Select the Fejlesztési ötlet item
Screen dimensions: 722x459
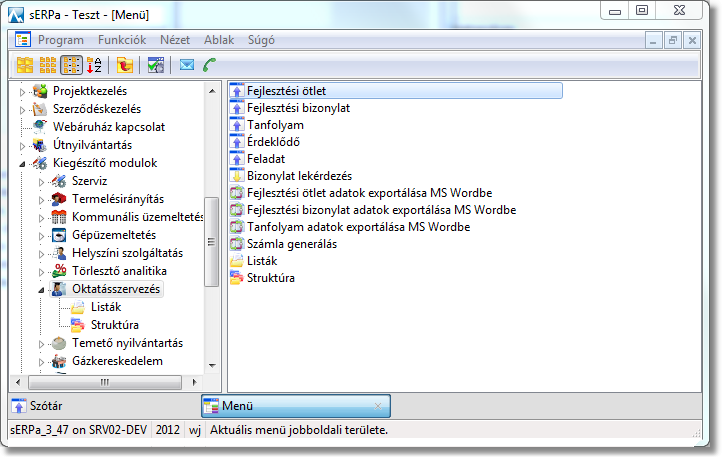(396, 91)
